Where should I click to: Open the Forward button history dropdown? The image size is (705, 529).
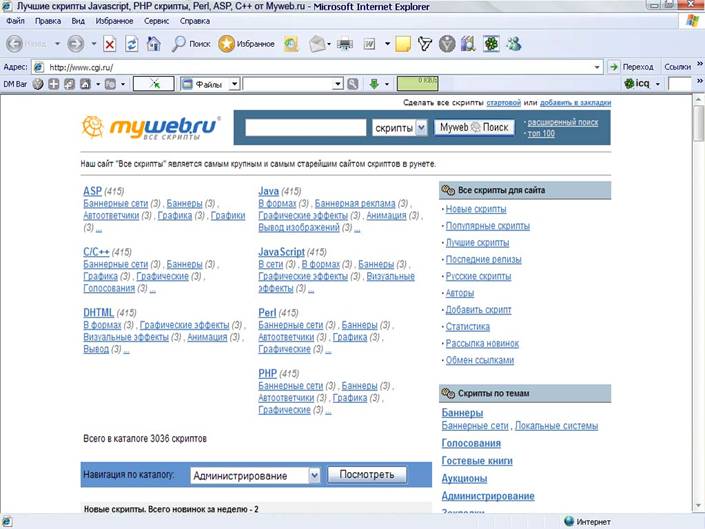(94, 44)
